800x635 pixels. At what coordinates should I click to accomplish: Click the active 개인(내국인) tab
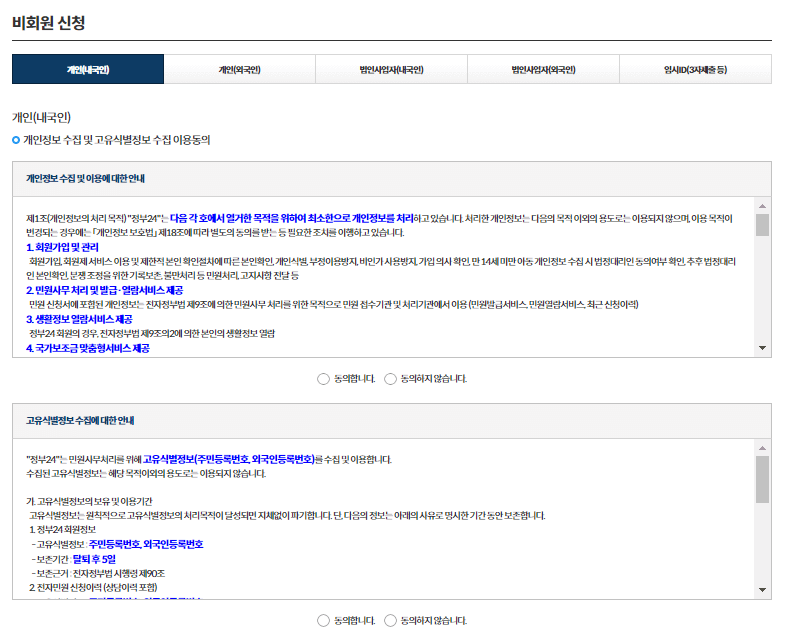88,69
